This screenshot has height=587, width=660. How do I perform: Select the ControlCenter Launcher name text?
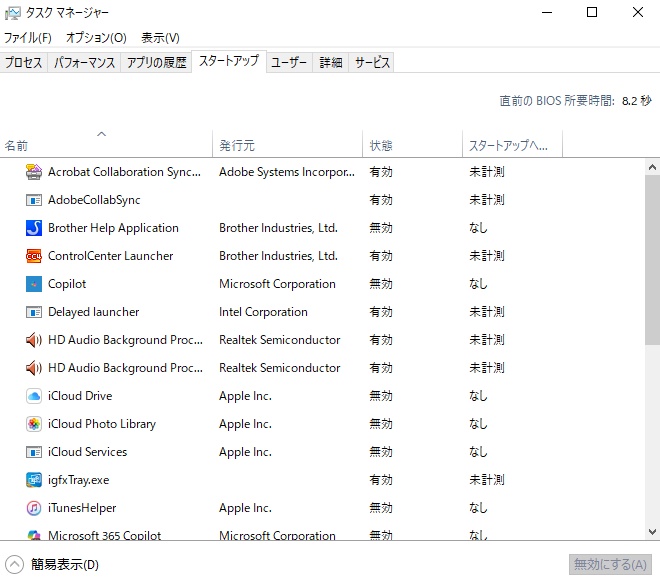click(x=110, y=256)
